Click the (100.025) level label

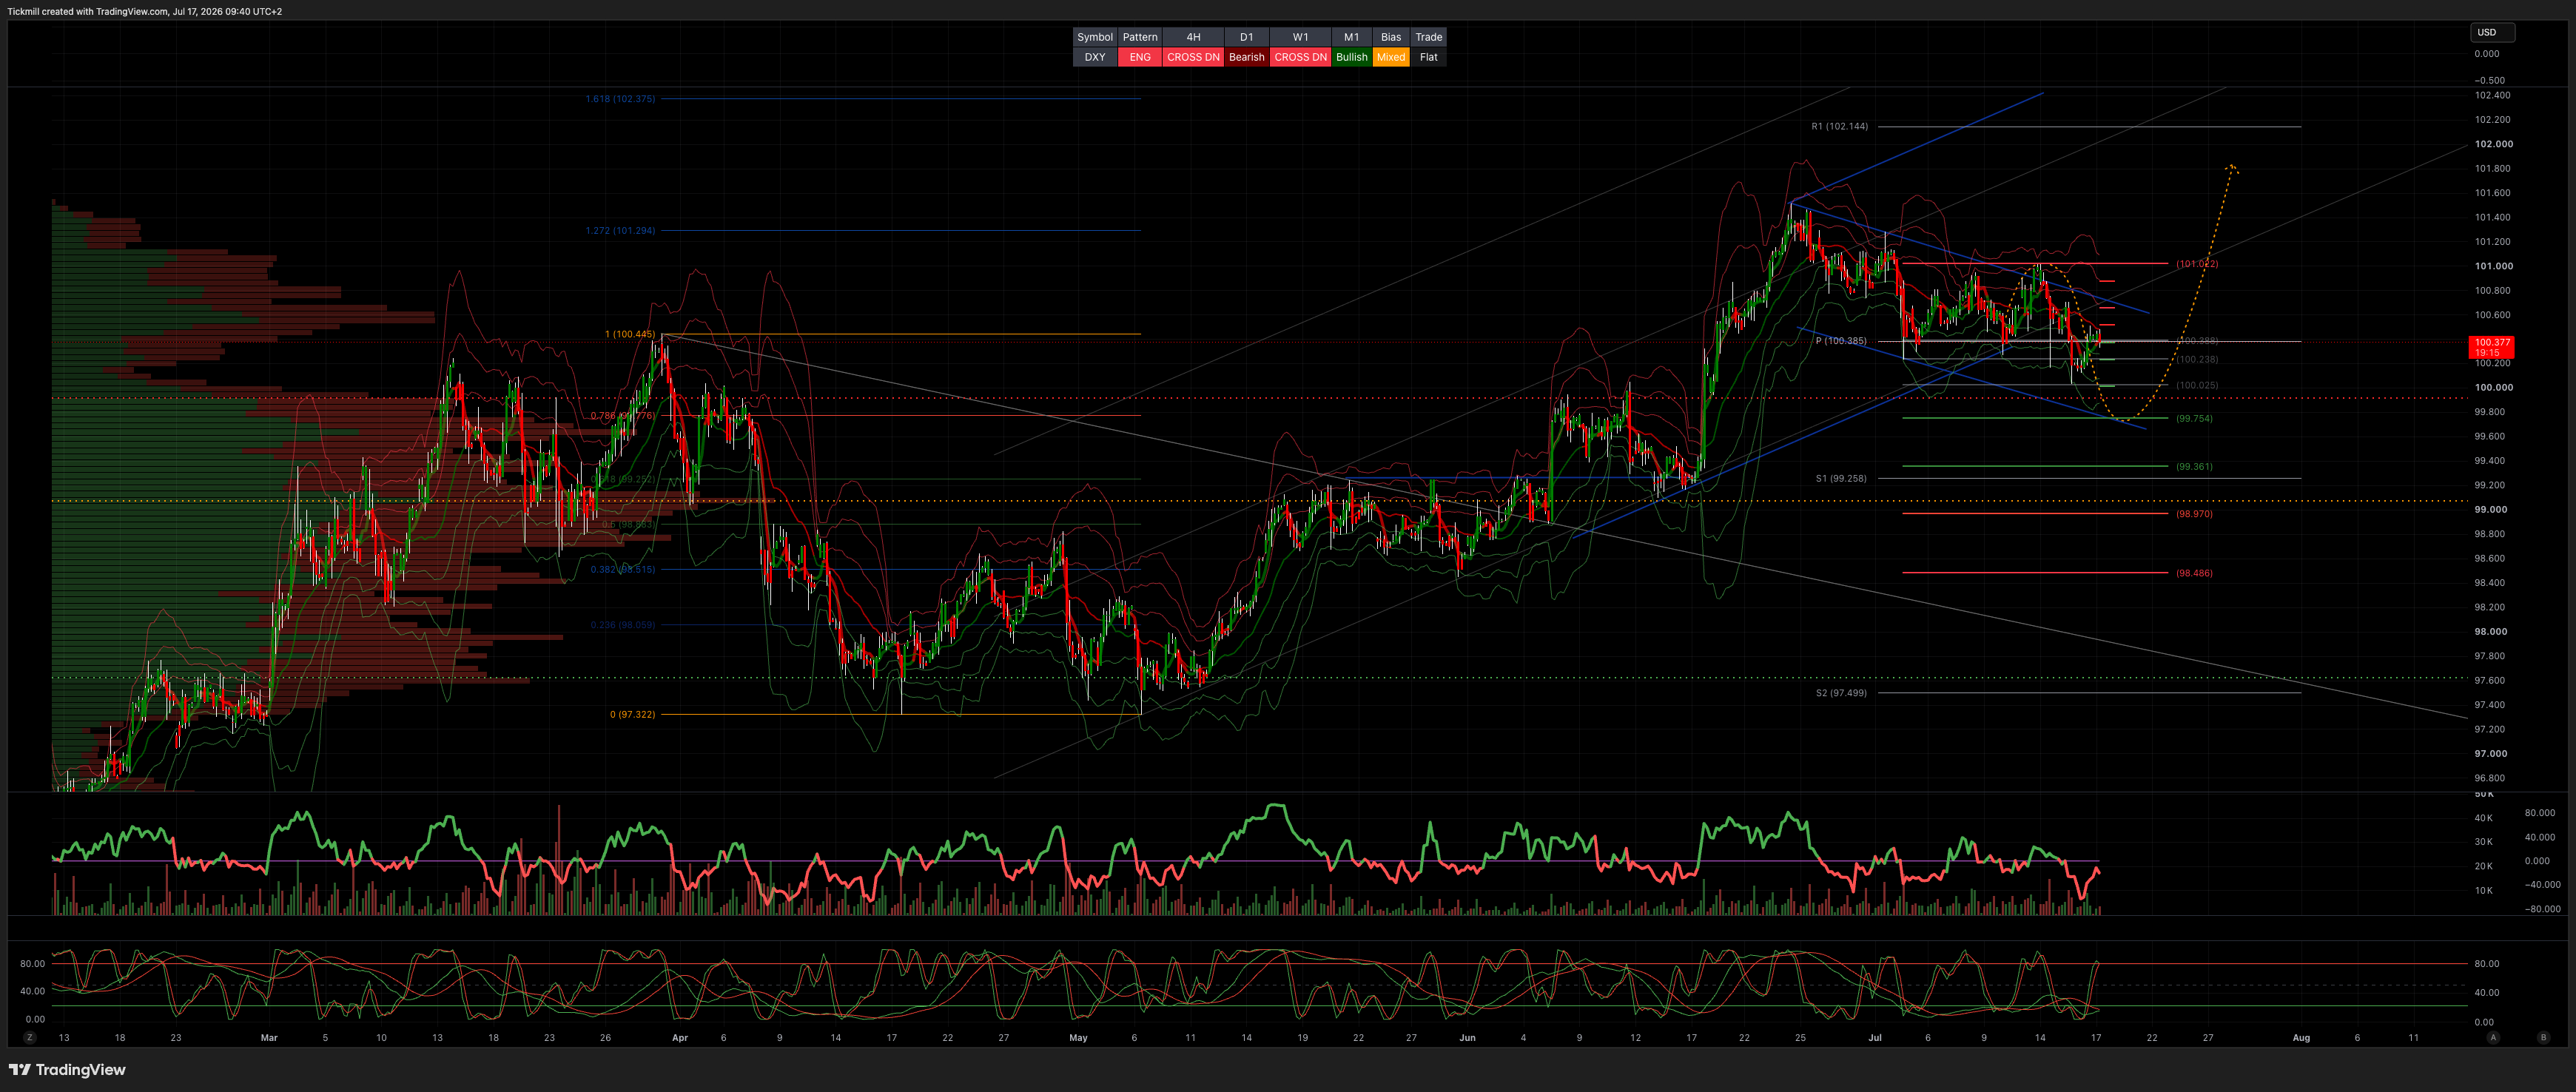pos(2197,385)
